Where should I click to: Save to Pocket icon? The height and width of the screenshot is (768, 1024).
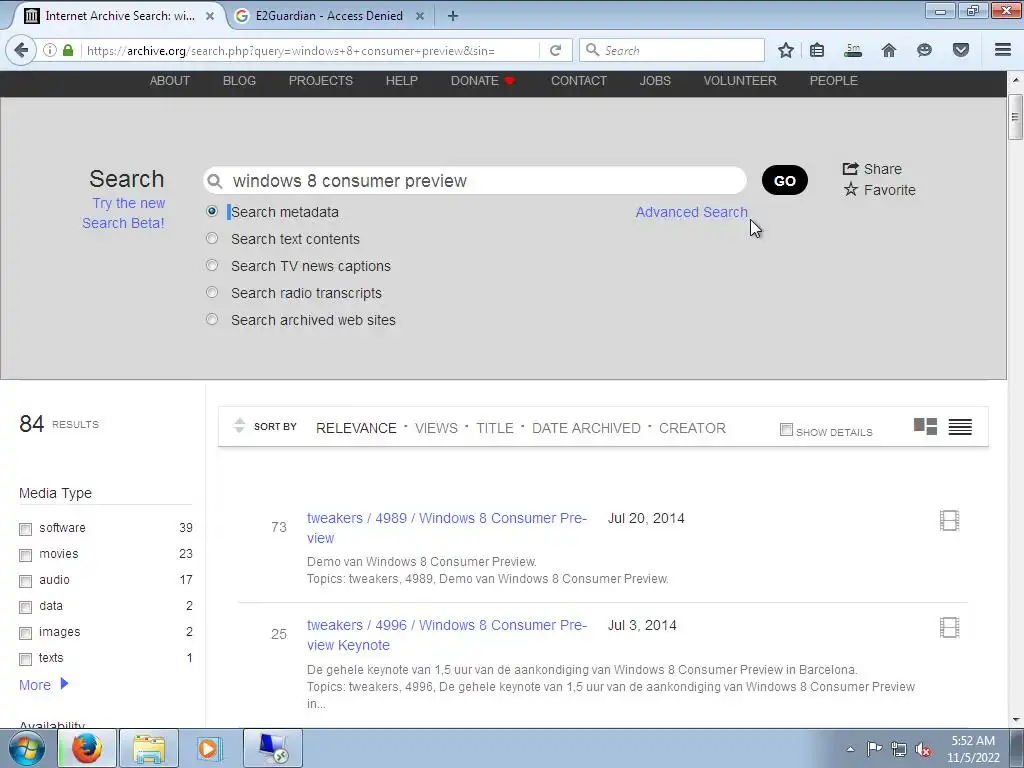coord(961,50)
